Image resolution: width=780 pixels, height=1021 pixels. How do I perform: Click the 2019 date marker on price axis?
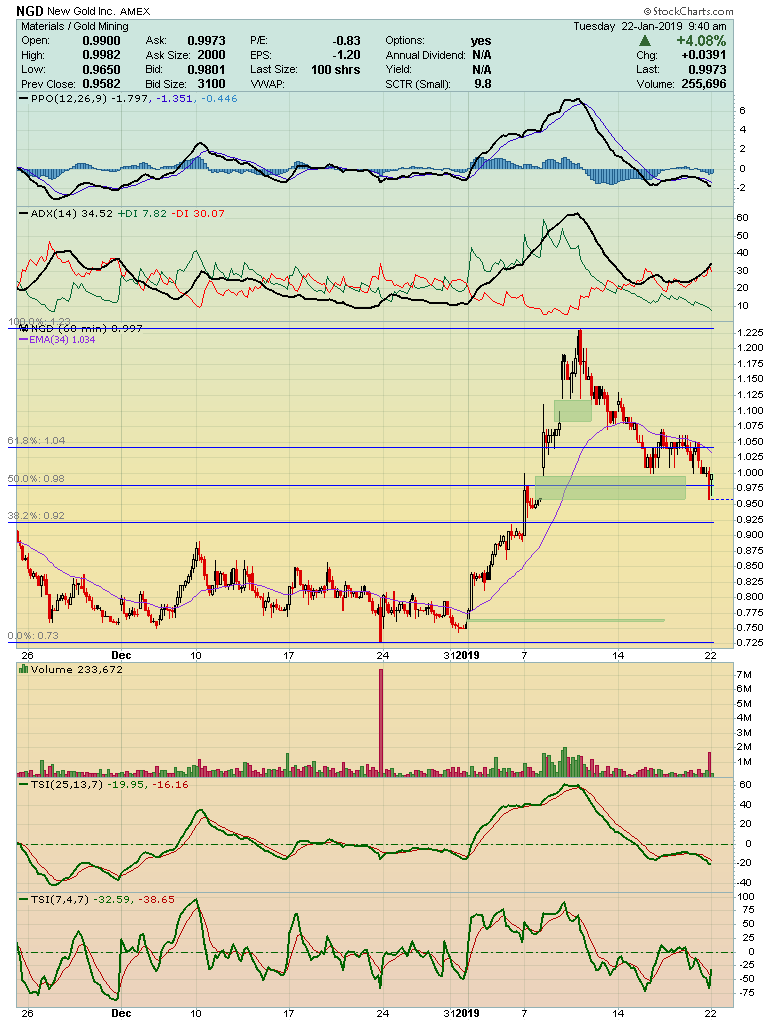(467, 655)
